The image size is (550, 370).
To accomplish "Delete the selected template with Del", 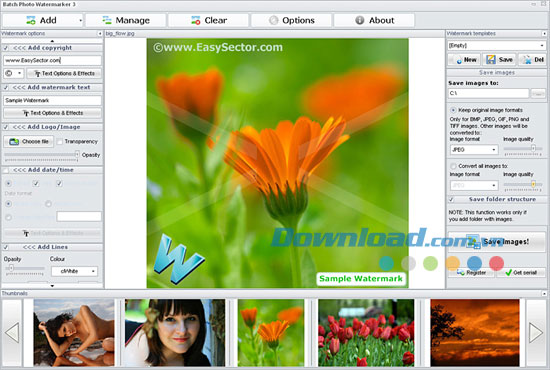I will 532,60.
